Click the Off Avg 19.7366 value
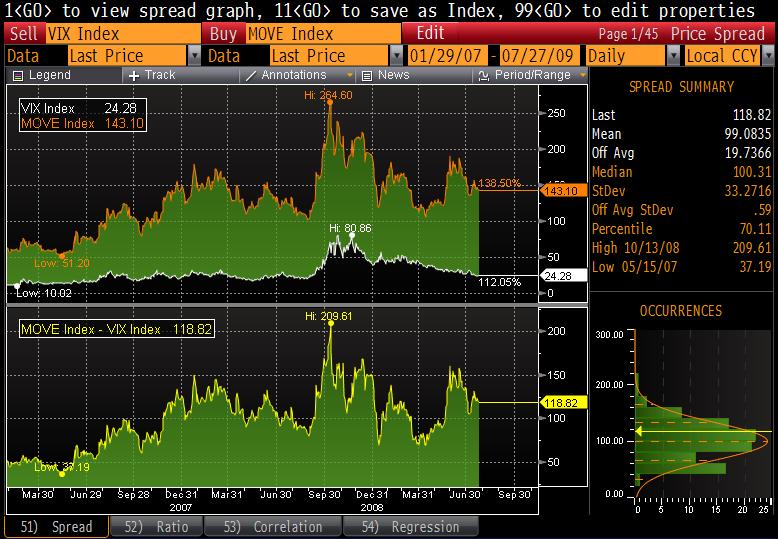Screen dimensions: 778x539 click(748, 153)
